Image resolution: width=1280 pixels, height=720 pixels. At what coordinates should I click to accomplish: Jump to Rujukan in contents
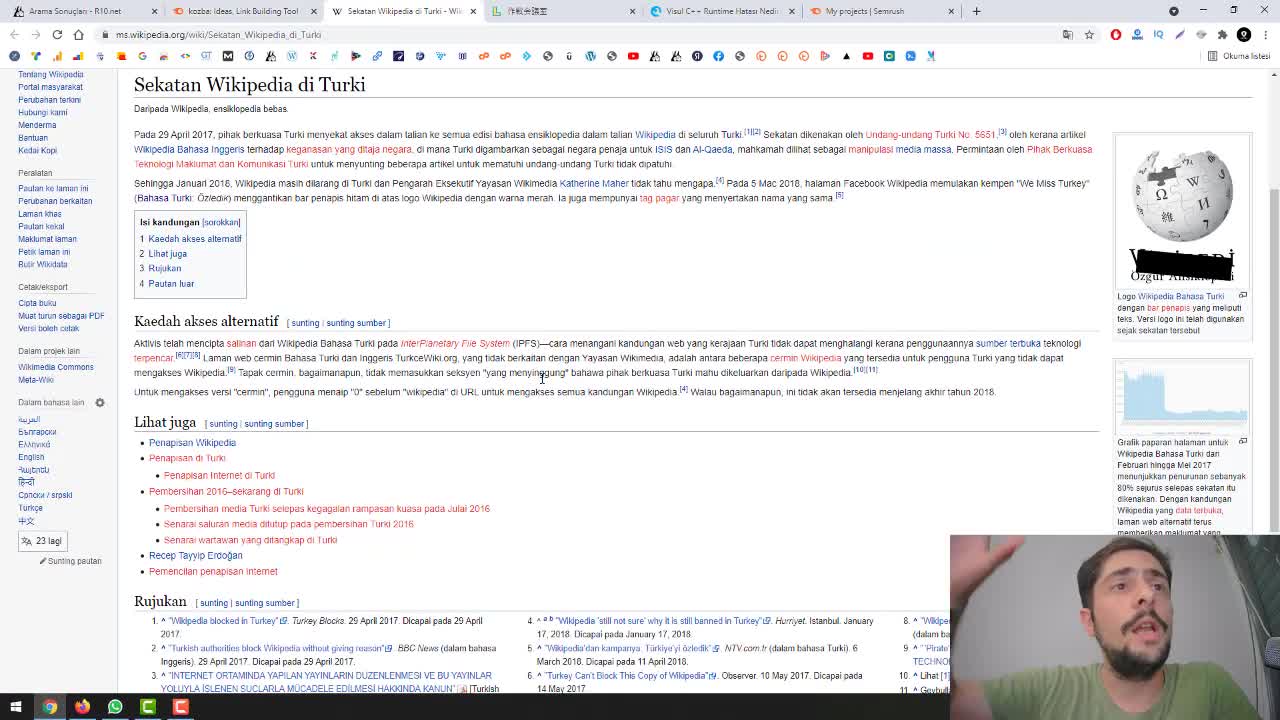click(165, 268)
